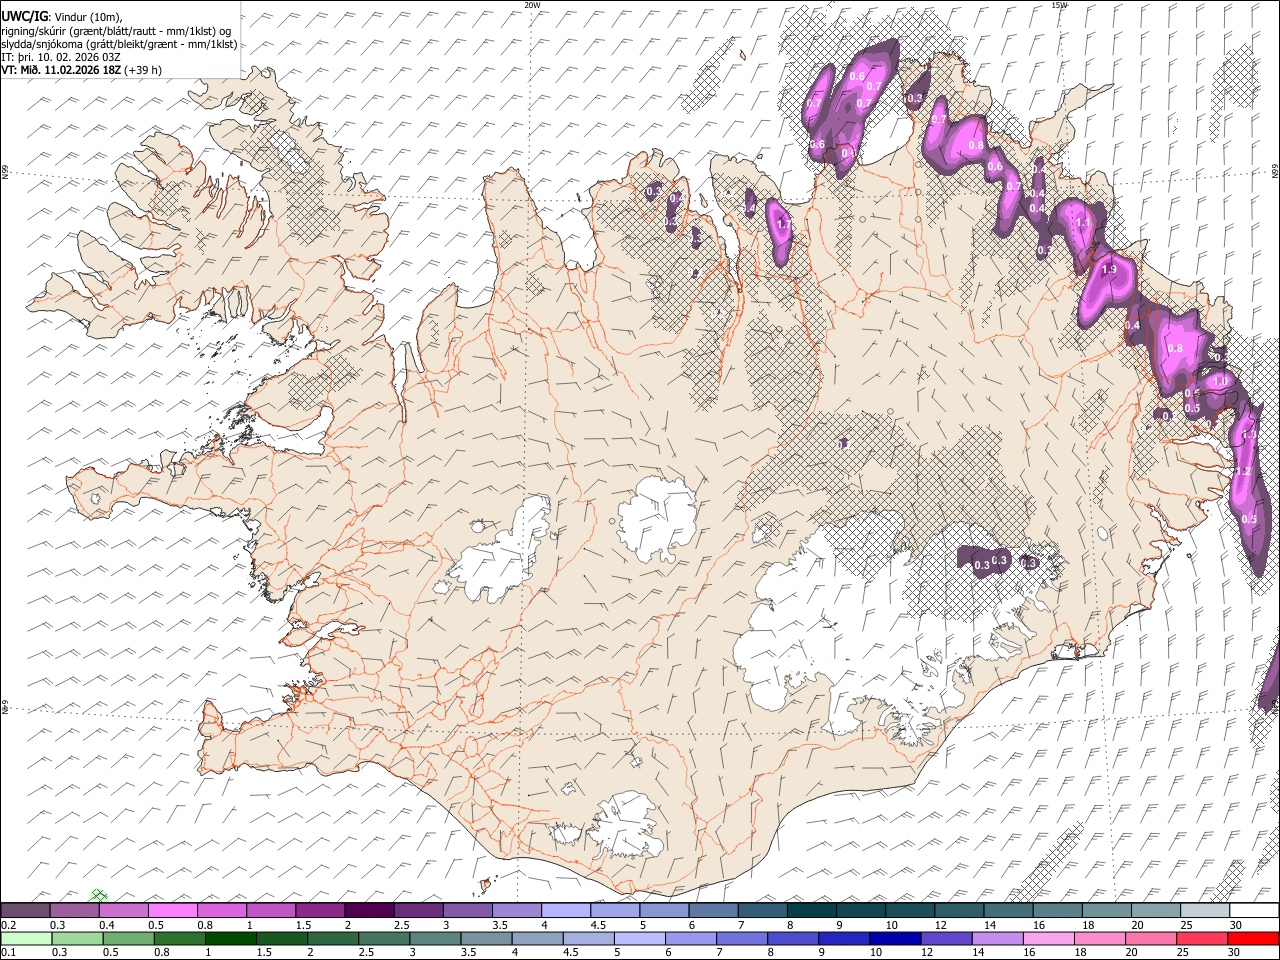Image resolution: width=1280 pixels, height=960 pixels.
Task: Click the '0.2' label in upper legend row
Action: click(x=8, y=925)
